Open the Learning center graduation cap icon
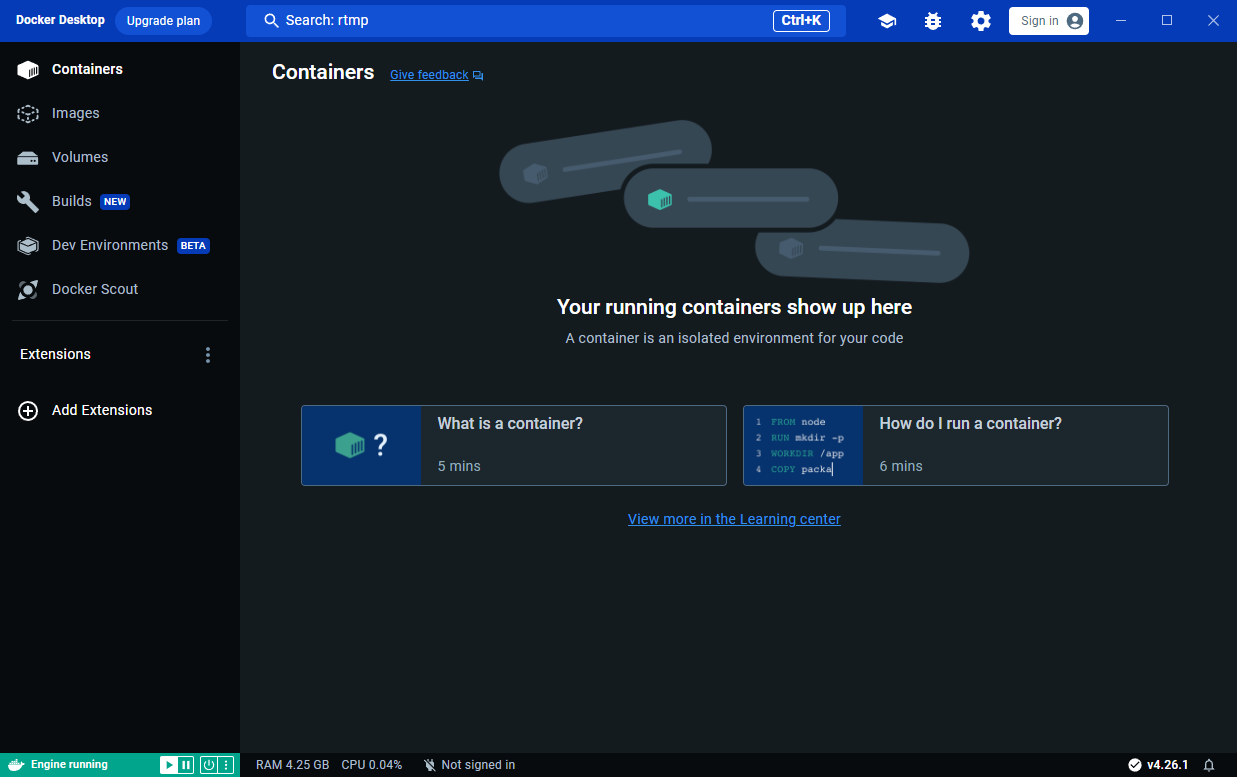The width and height of the screenshot is (1237, 777). [887, 21]
